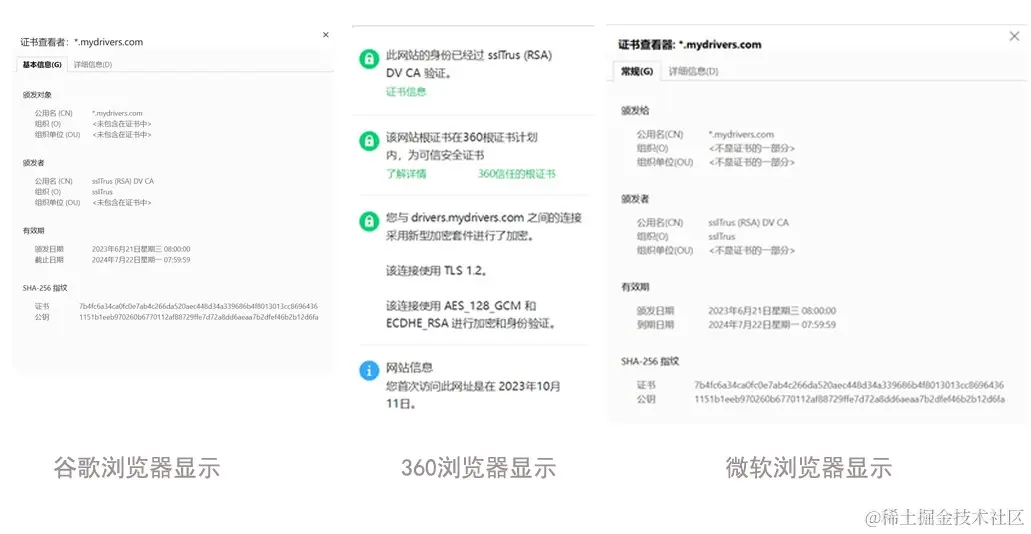Click the green lock icon beside sslTrus identity verification
This screenshot has width=1031, height=534.
click(369, 59)
